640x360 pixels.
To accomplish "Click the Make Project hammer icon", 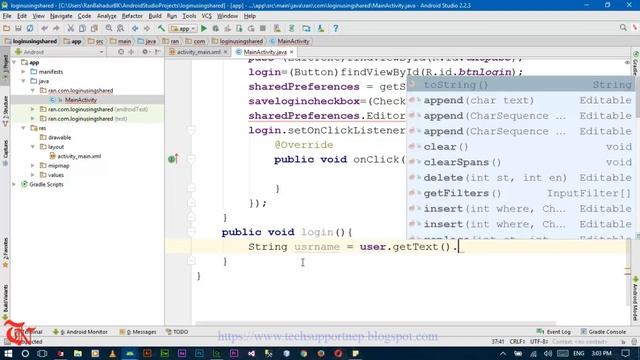I will click(161, 28).
